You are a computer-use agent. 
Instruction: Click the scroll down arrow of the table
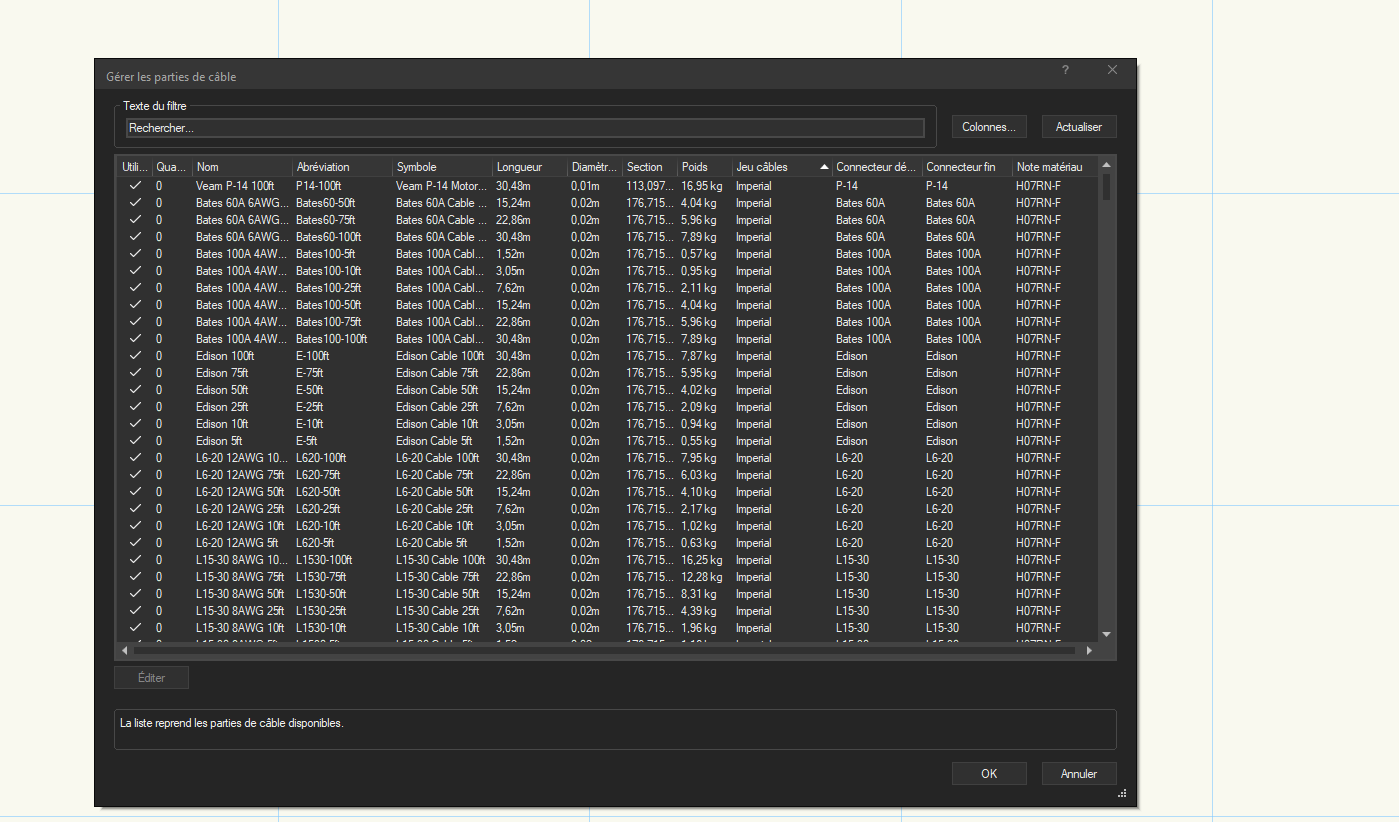[x=1106, y=634]
